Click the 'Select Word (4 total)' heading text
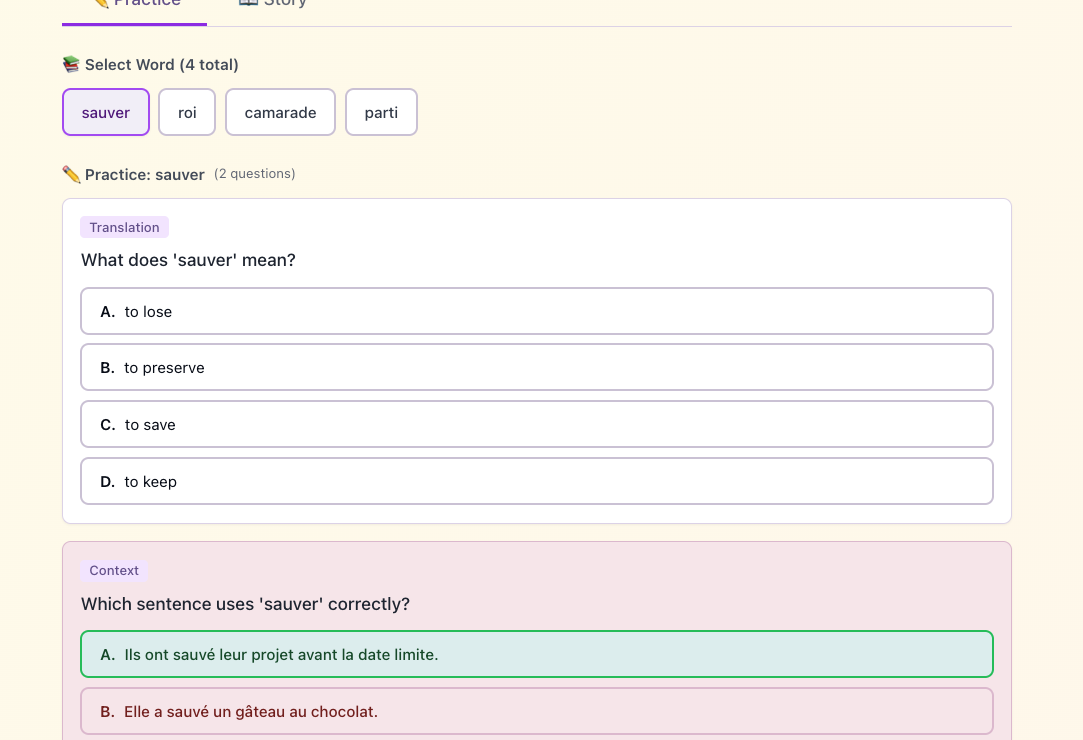1083x740 pixels. tap(161, 65)
